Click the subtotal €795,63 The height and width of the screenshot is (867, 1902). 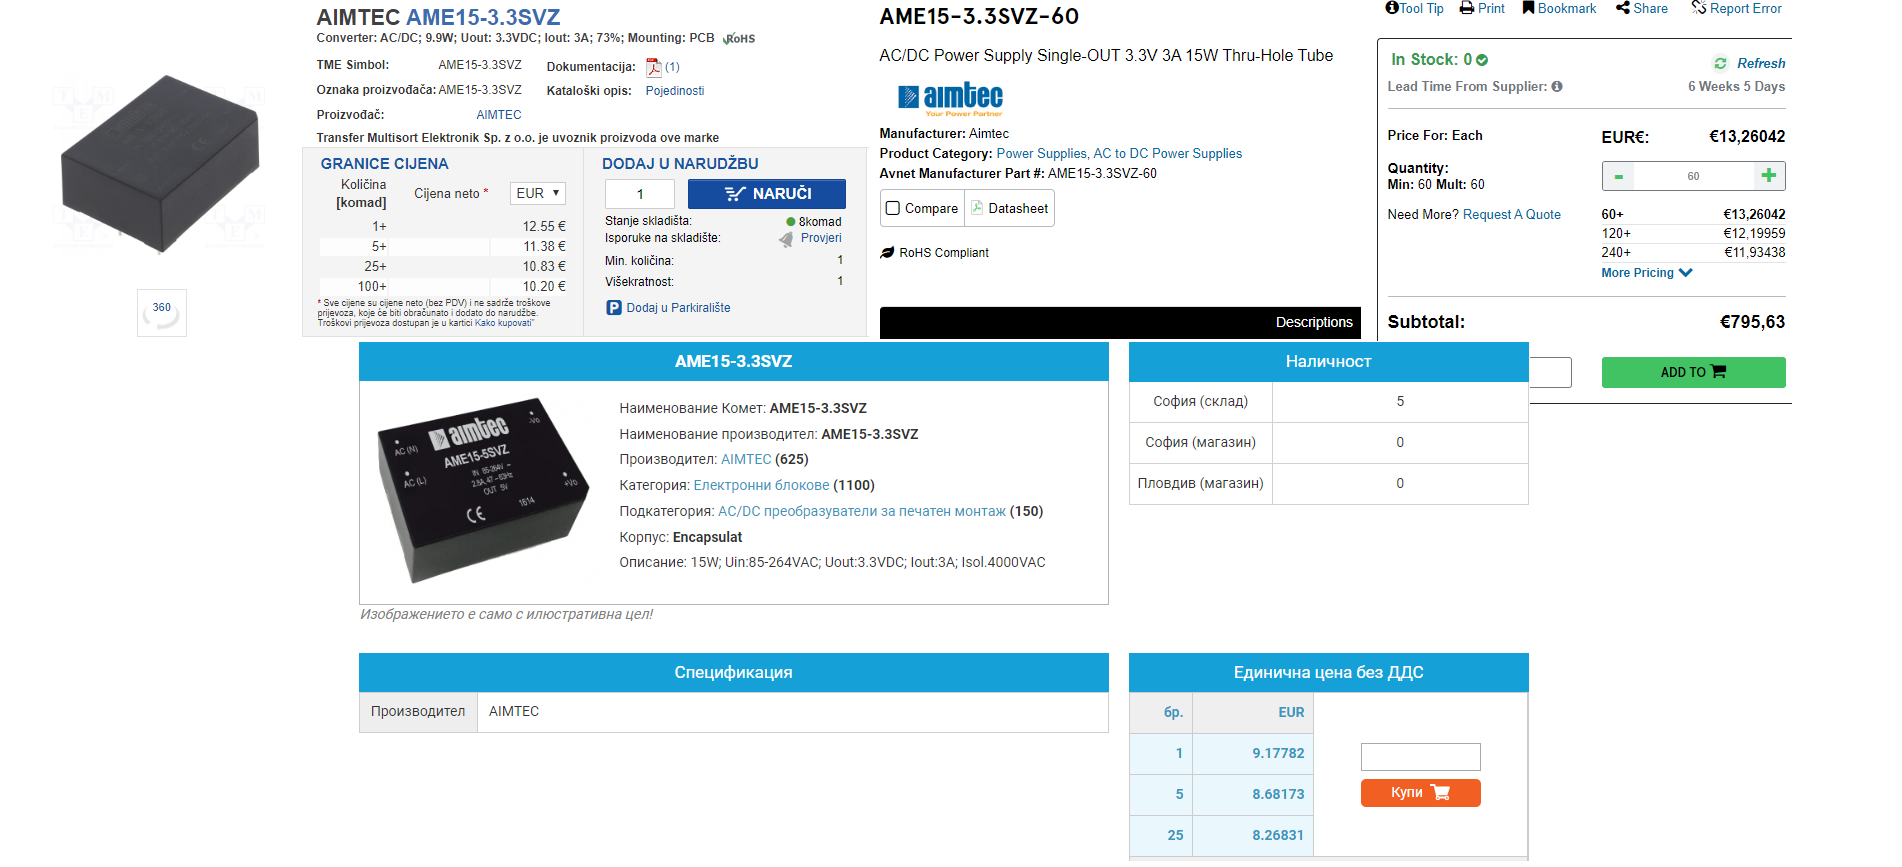tap(1752, 322)
